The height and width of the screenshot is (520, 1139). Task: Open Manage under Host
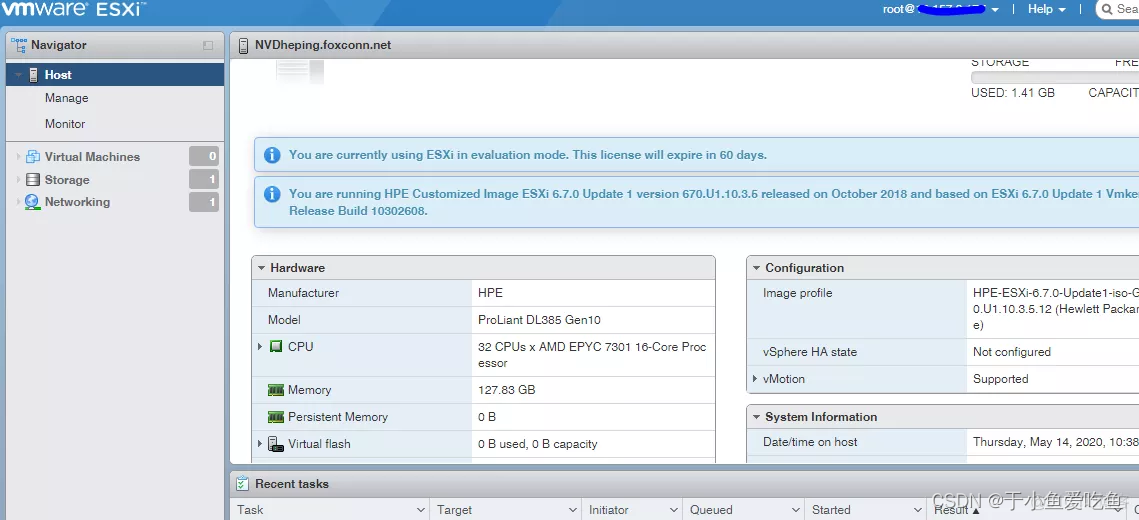tap(67, 98)
